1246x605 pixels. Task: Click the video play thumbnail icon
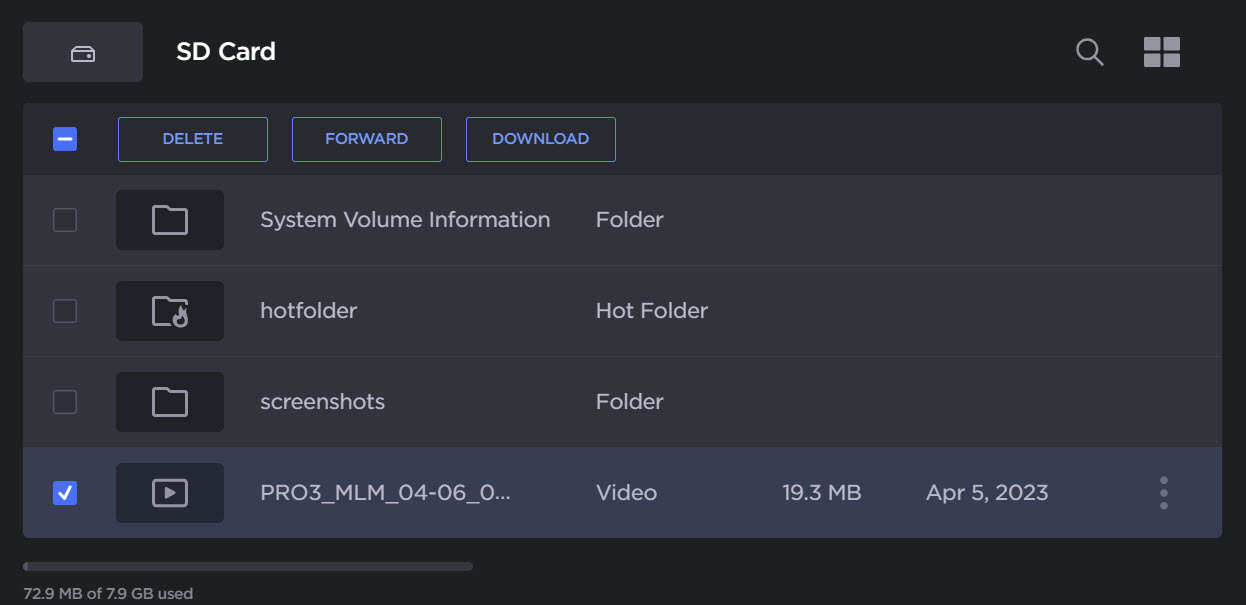click(170, 493)
